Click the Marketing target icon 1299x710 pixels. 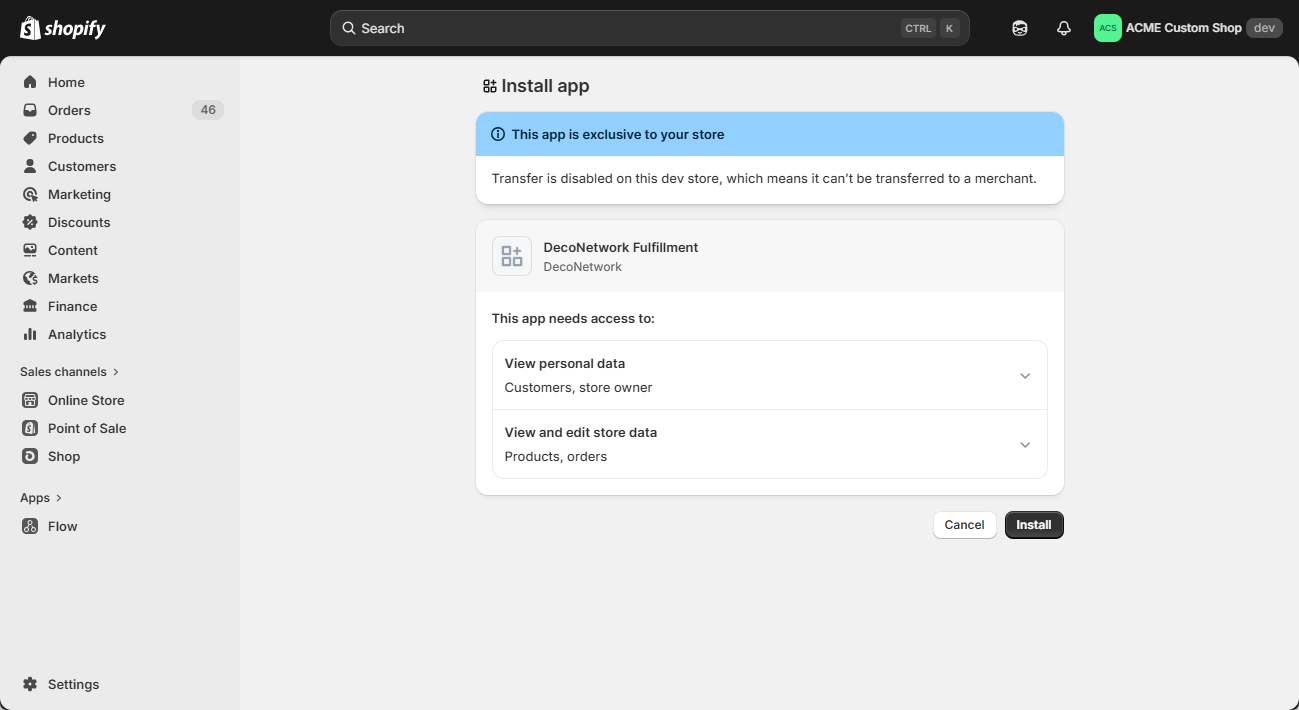(30, 194)
